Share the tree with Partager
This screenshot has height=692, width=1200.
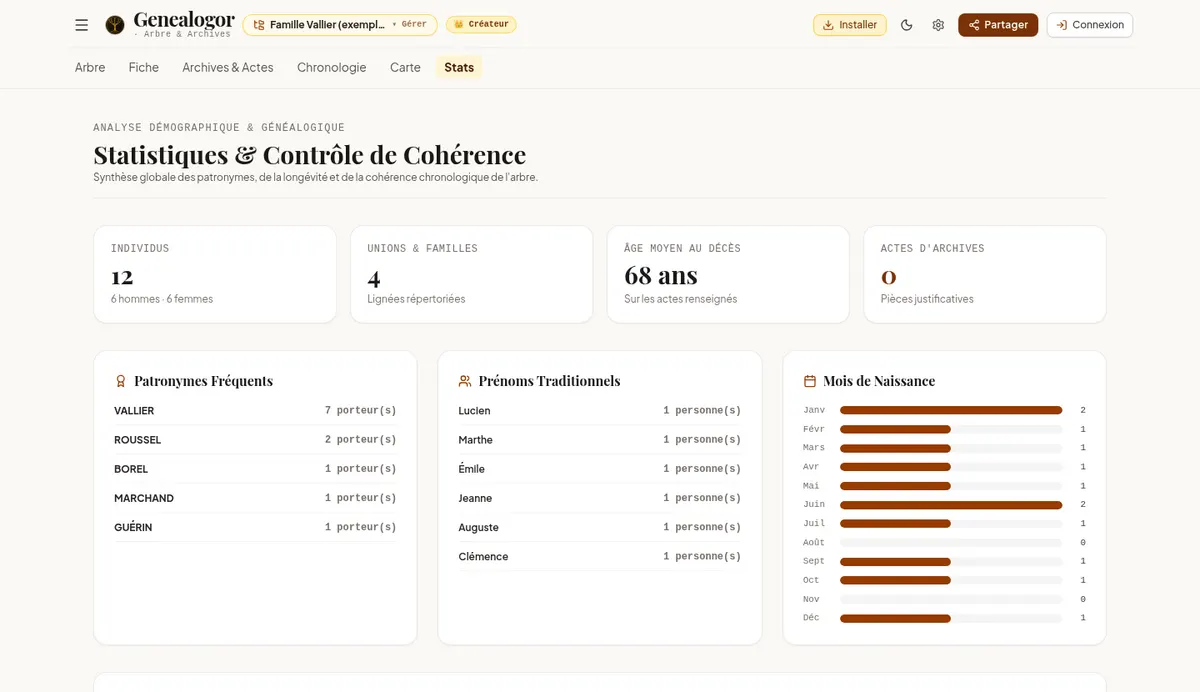pyautogui.click(x=998, y=25)
